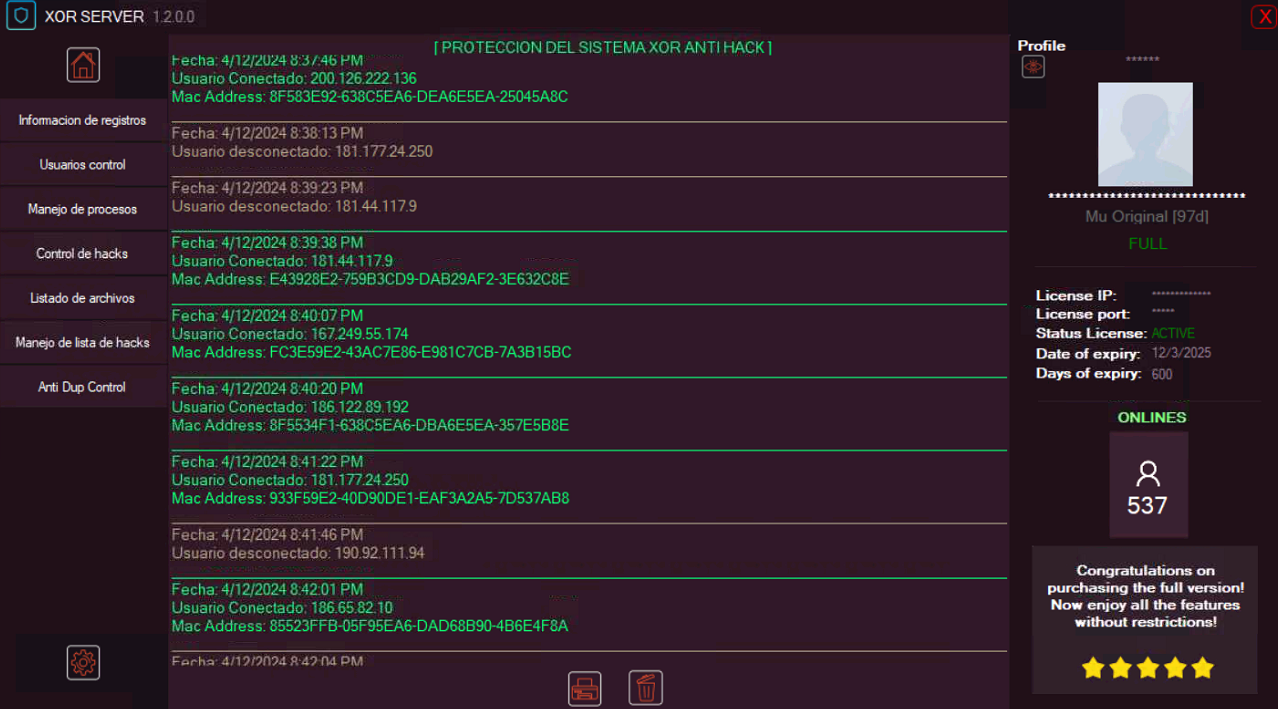This screenshot has height=709, width=1278.
Task: Close the XOR Server window
Action: pos(1264,16)
